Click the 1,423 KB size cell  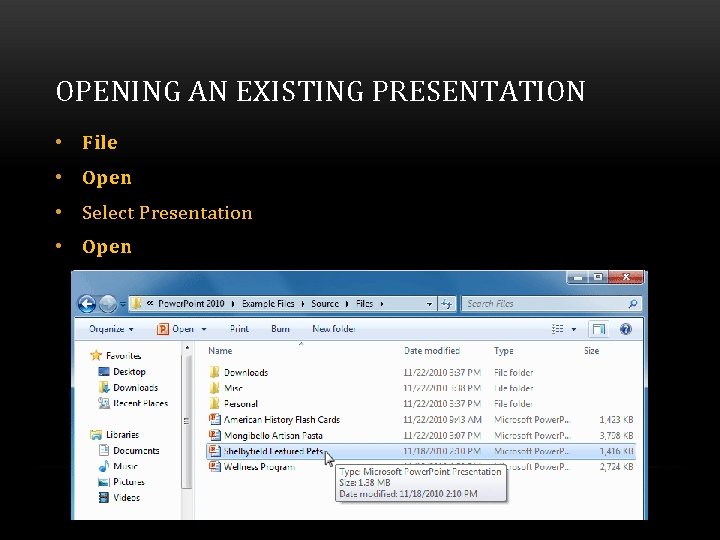coord(616,420)
